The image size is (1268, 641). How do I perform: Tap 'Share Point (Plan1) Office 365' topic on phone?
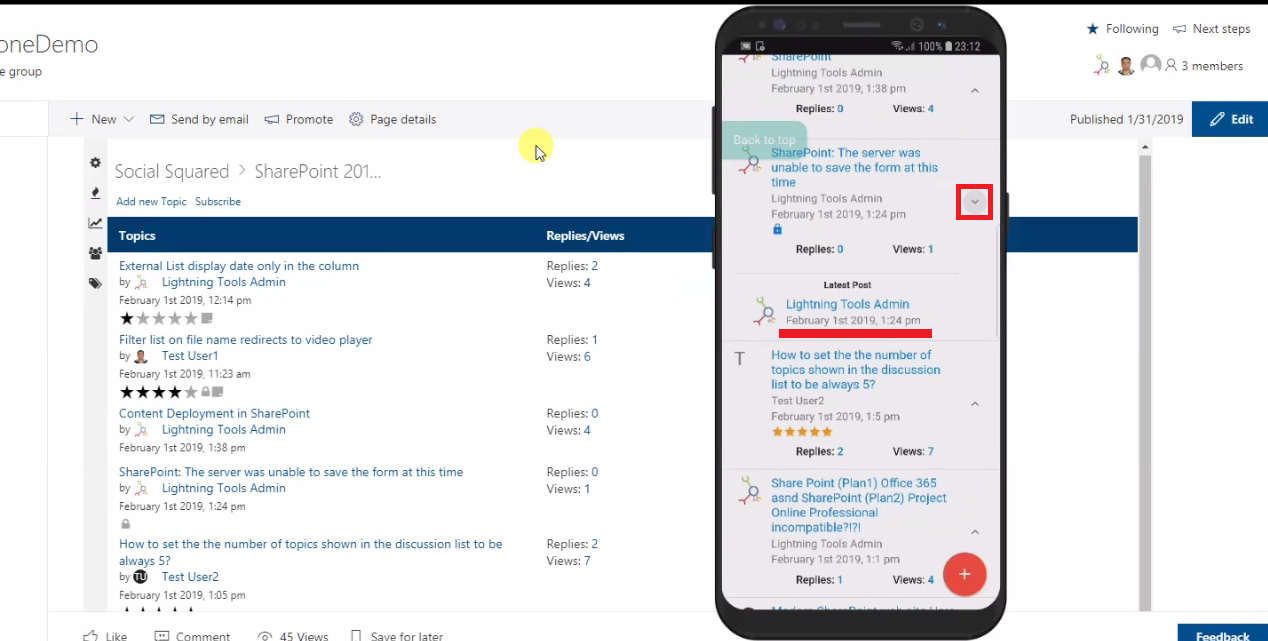click(859, 505)
